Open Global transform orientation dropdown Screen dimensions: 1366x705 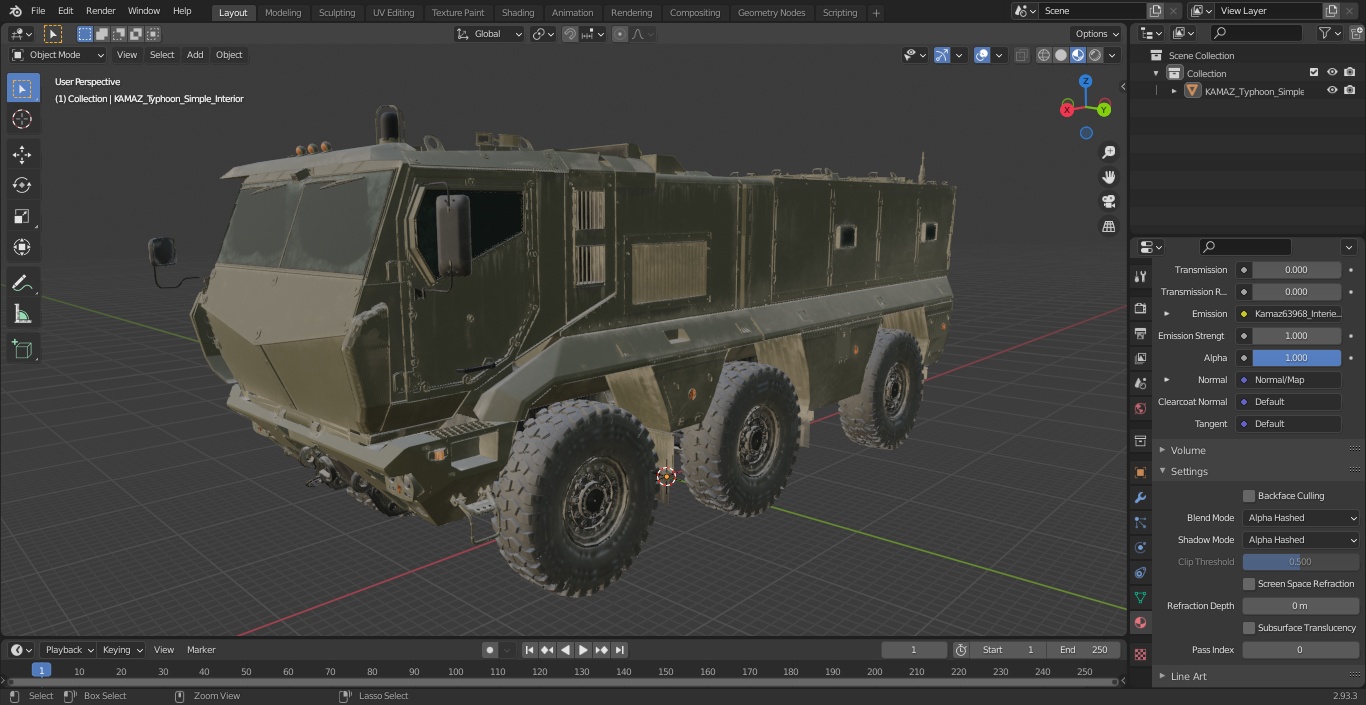[x=490, y=34]
